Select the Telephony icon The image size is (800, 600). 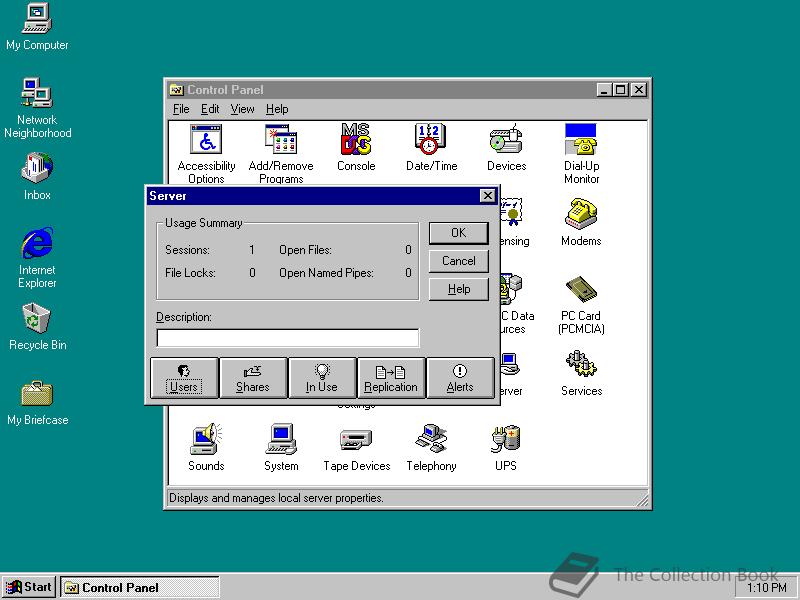431,439
